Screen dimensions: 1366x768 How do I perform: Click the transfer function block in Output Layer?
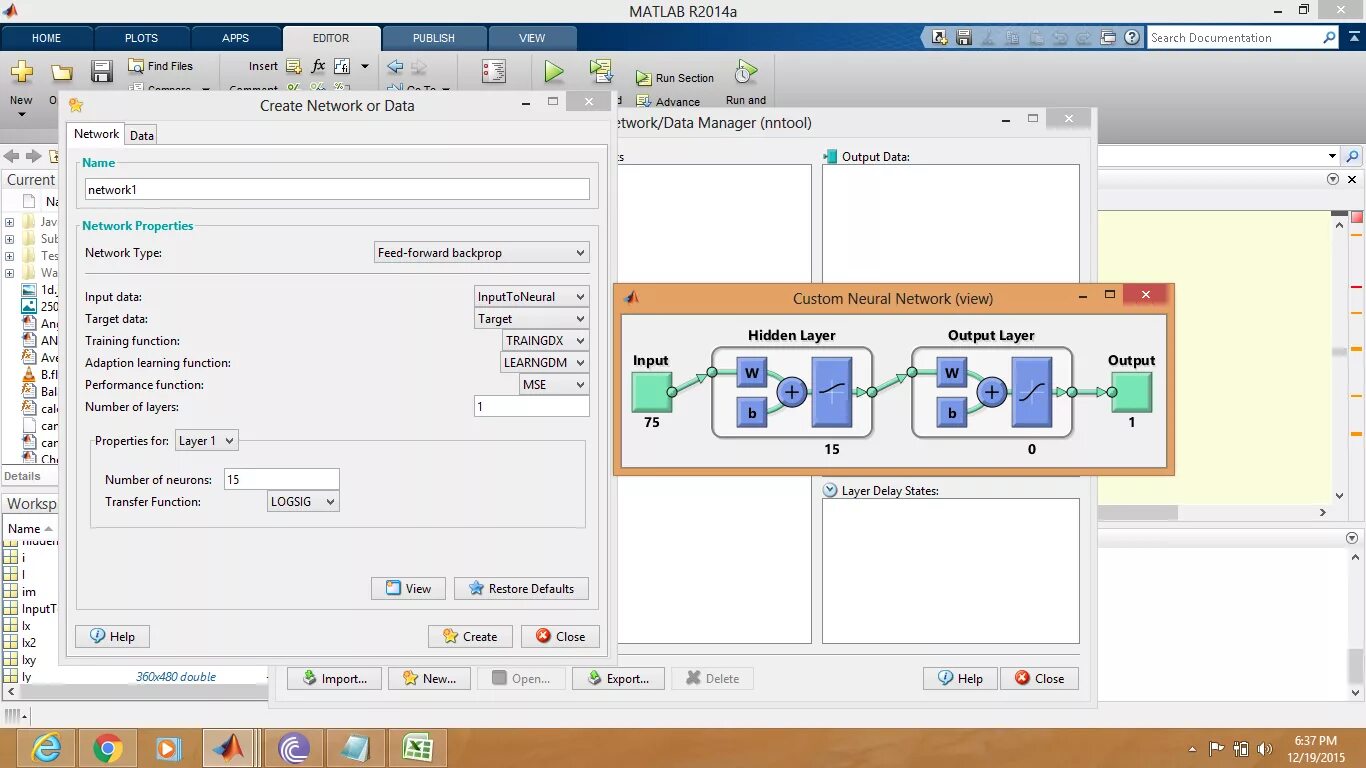1031,392
